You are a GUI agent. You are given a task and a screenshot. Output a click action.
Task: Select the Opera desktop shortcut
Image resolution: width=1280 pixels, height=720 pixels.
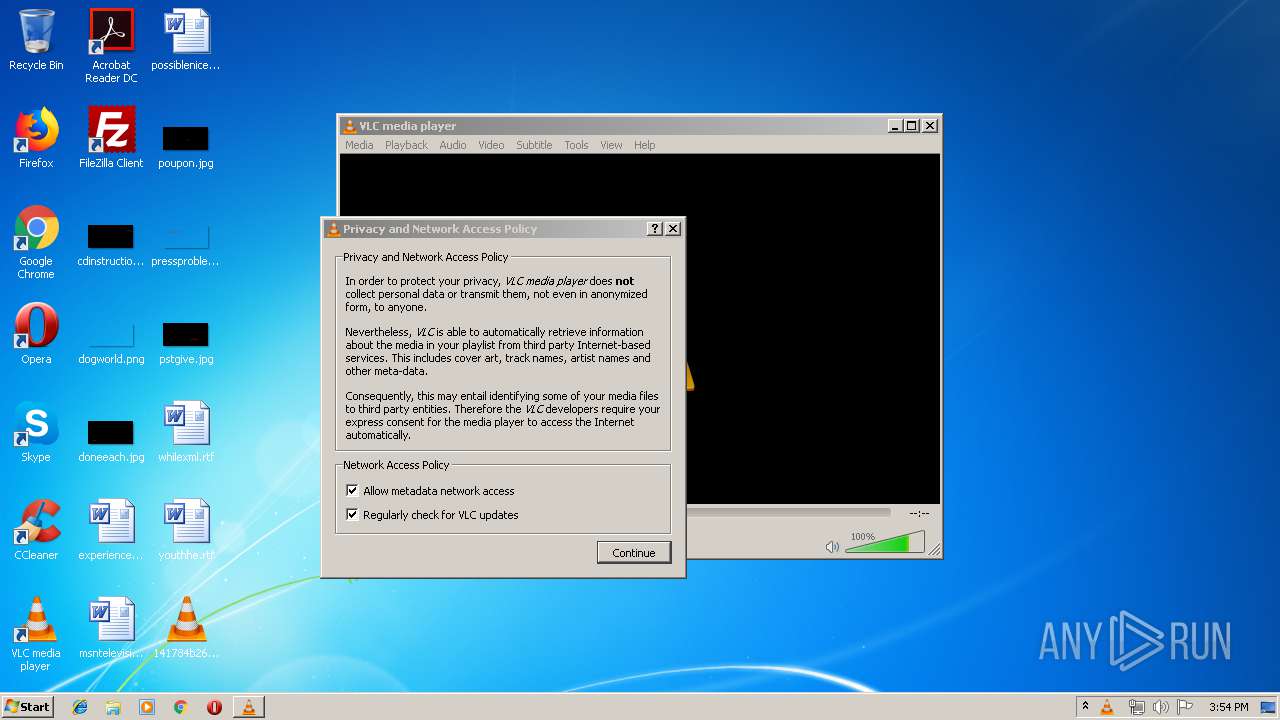[x=36, y=335]
